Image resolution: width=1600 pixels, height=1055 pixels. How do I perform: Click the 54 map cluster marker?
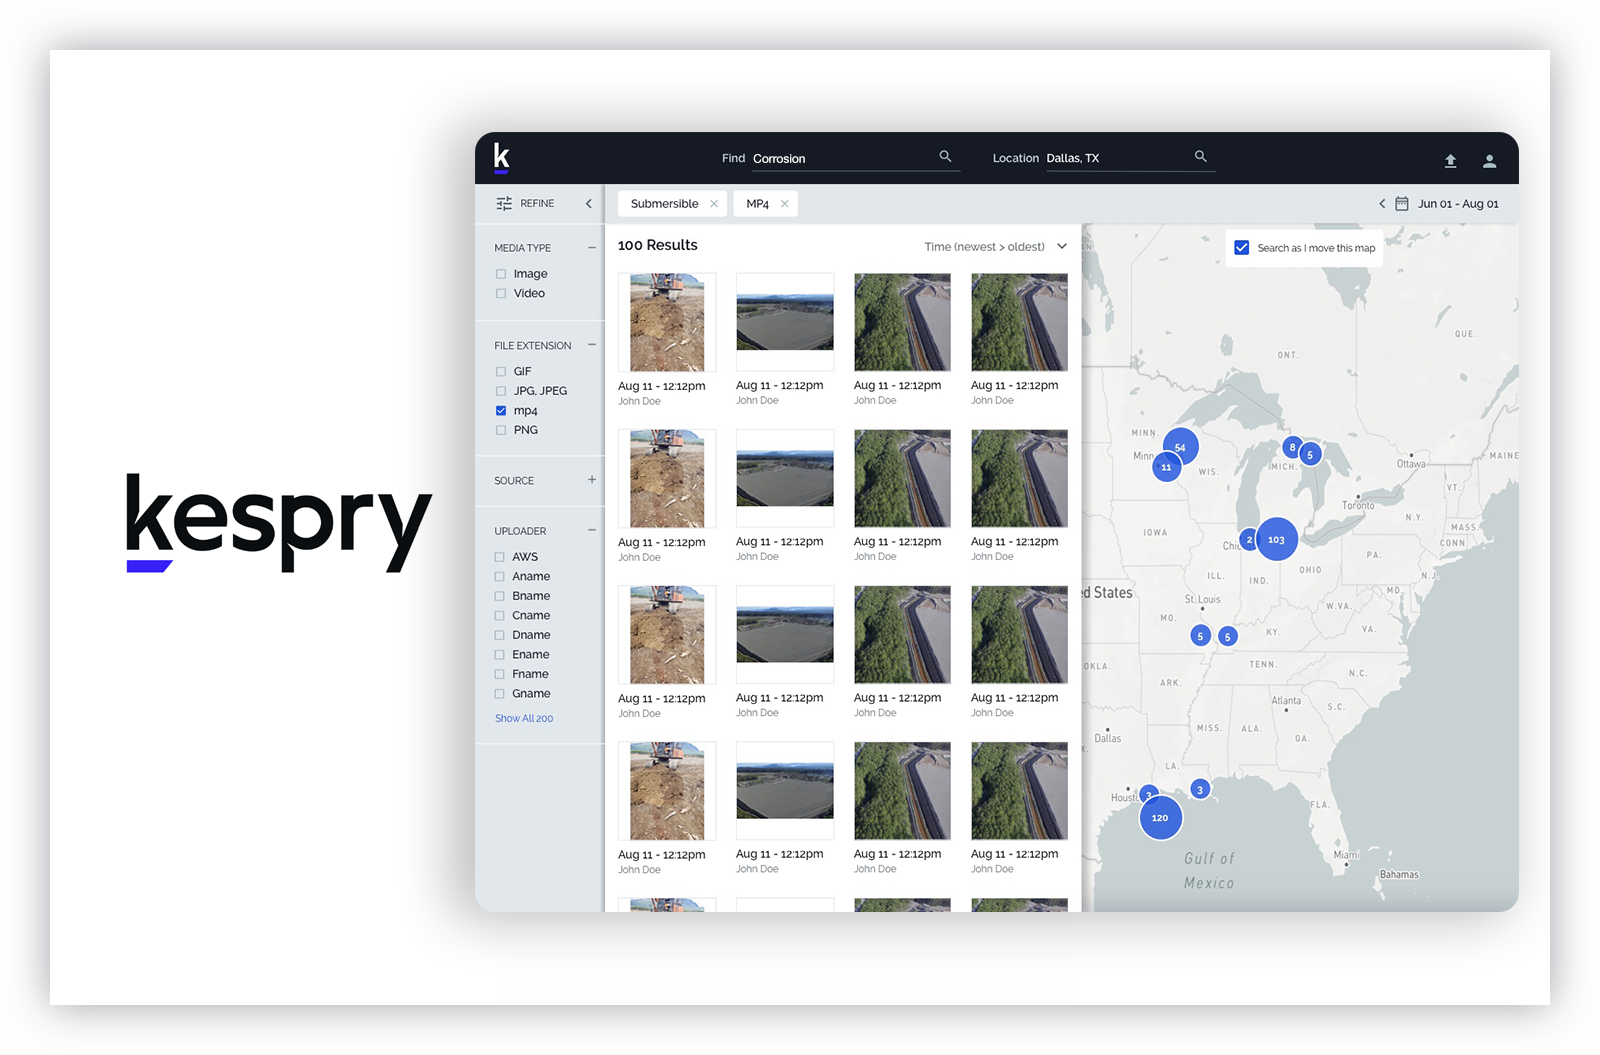pyautogui.click(x=1180, y=447)
